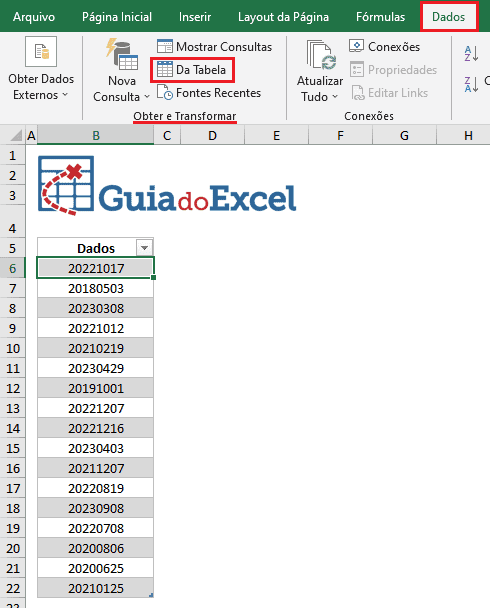Select cell containing 20200625
Image resolution: width=490 pixels, height=608 pixels.
click(96, 568)
